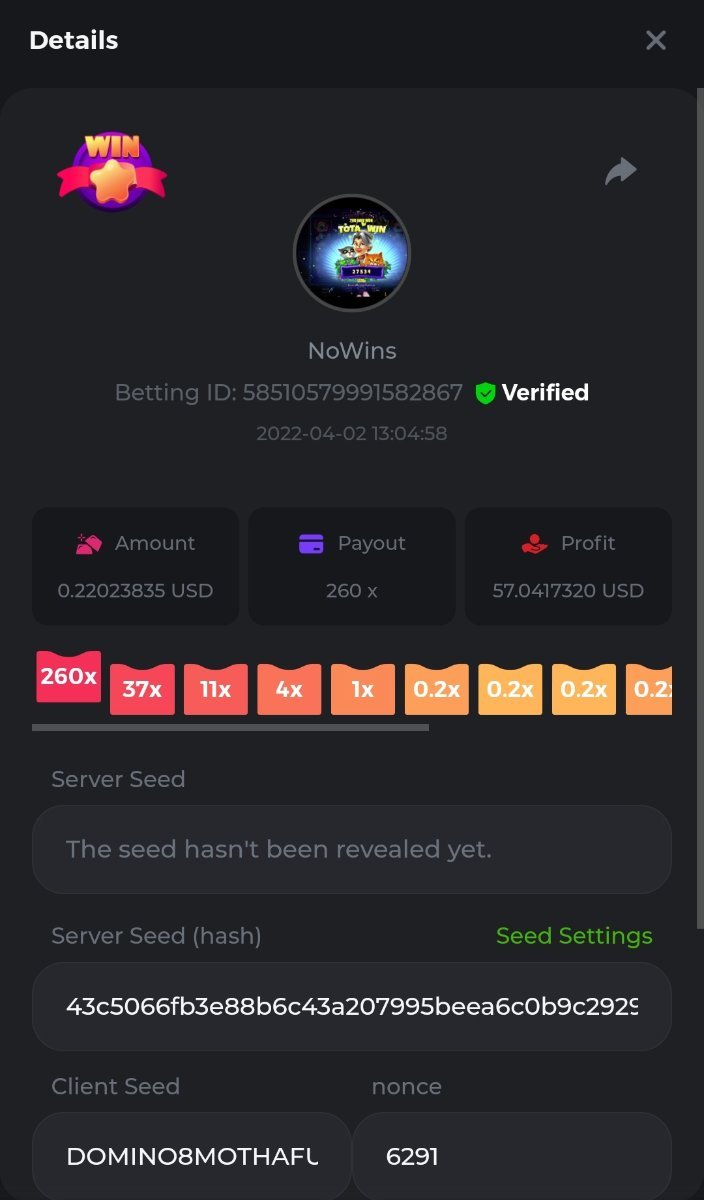
Task: Click the Amount money icon
Action: [x=89, y=543]
